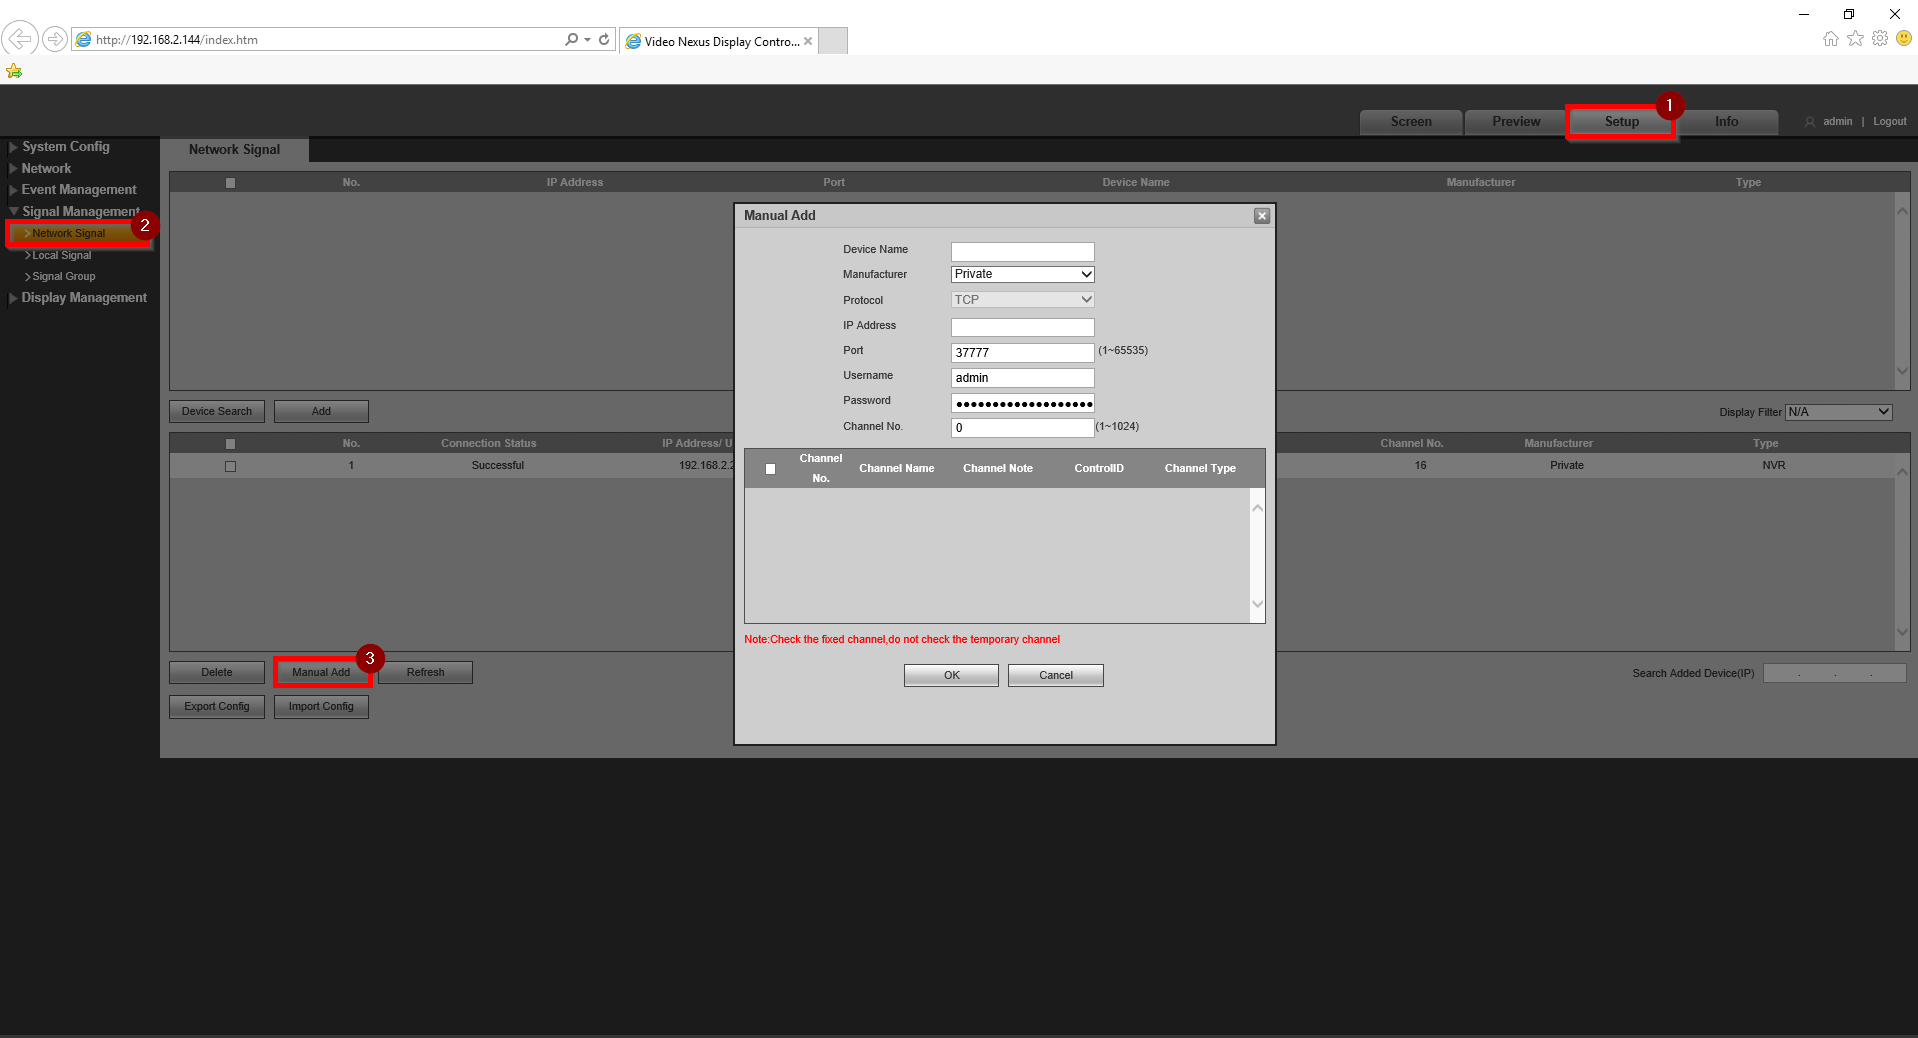1918x1038 pixels.
Task: Switch to the Screen tab
Action: [x=1411, y=122]
